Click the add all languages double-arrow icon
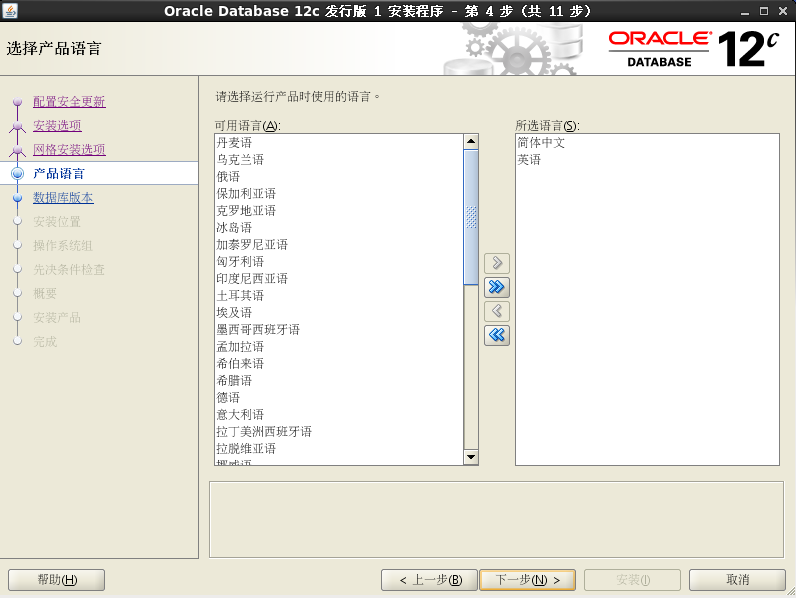 click(496, 287)
